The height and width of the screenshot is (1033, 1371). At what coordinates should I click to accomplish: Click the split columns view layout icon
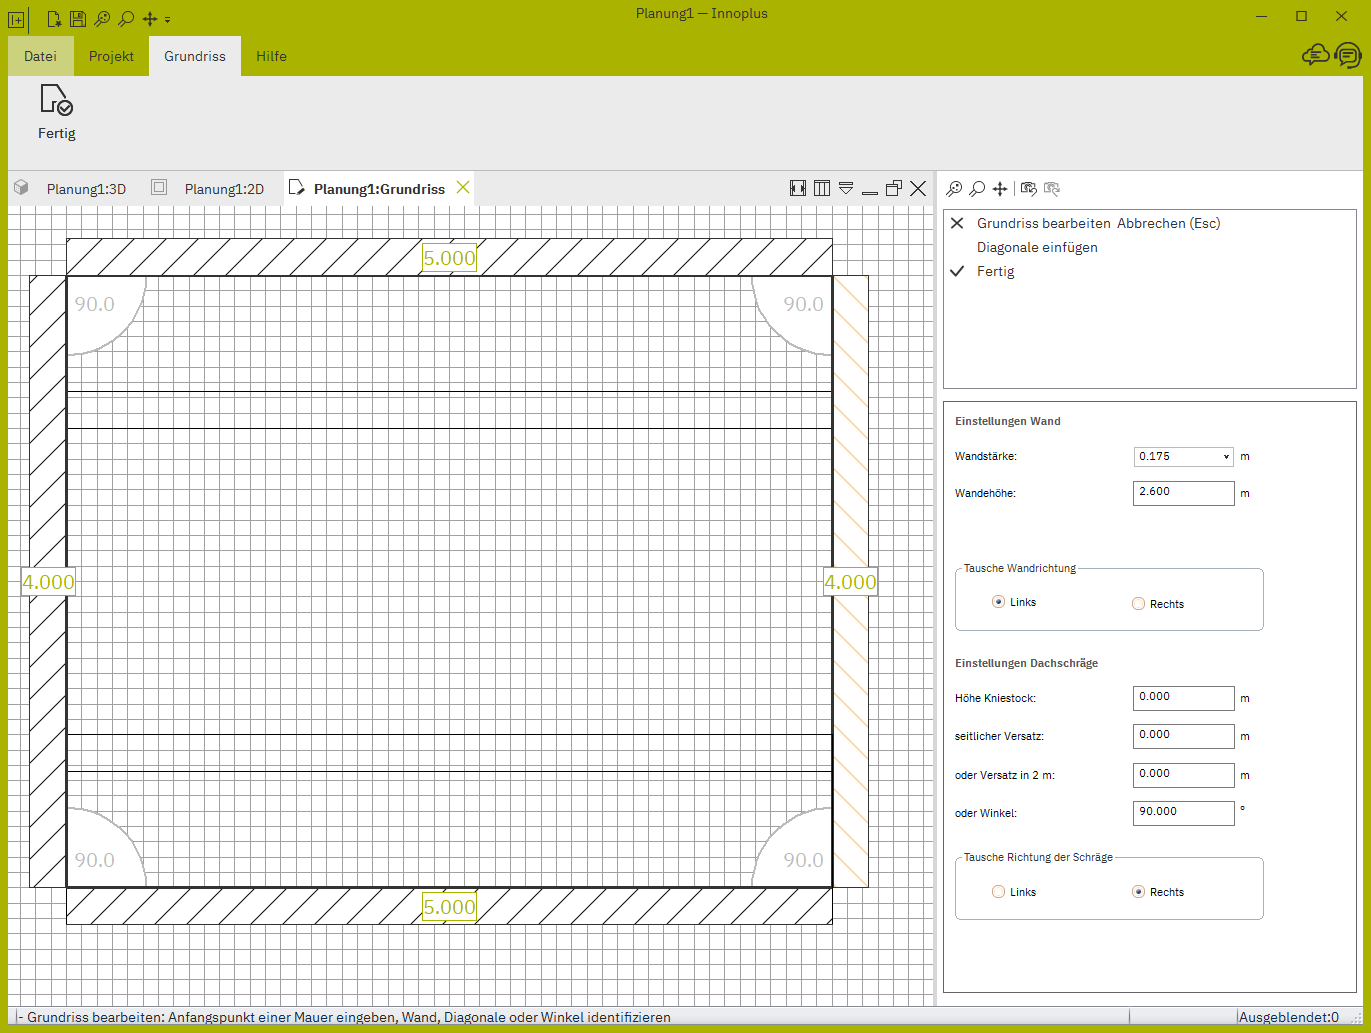[822, 188]
